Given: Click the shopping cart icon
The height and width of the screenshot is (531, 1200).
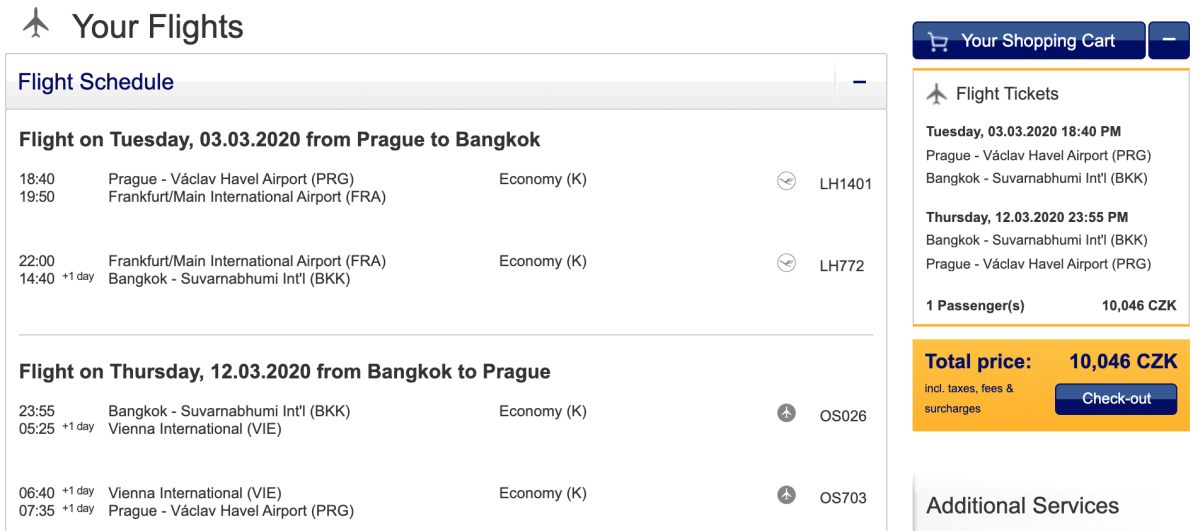Looking at the screenshot, I should [938, 42].
